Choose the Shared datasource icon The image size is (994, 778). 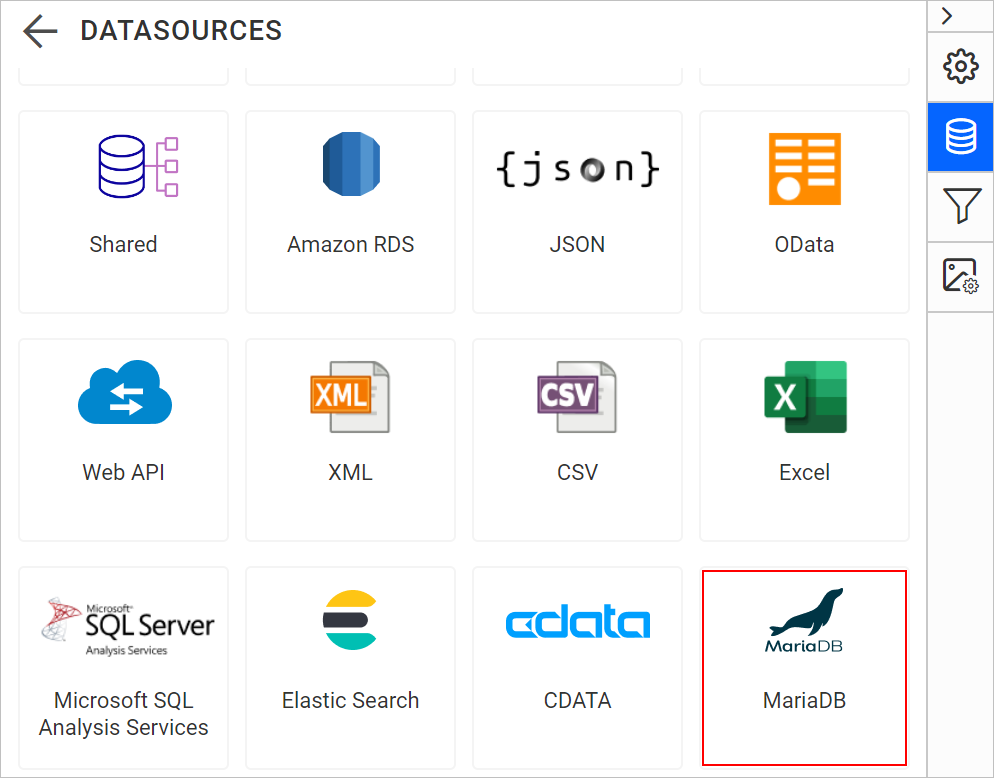click(139, 166)
